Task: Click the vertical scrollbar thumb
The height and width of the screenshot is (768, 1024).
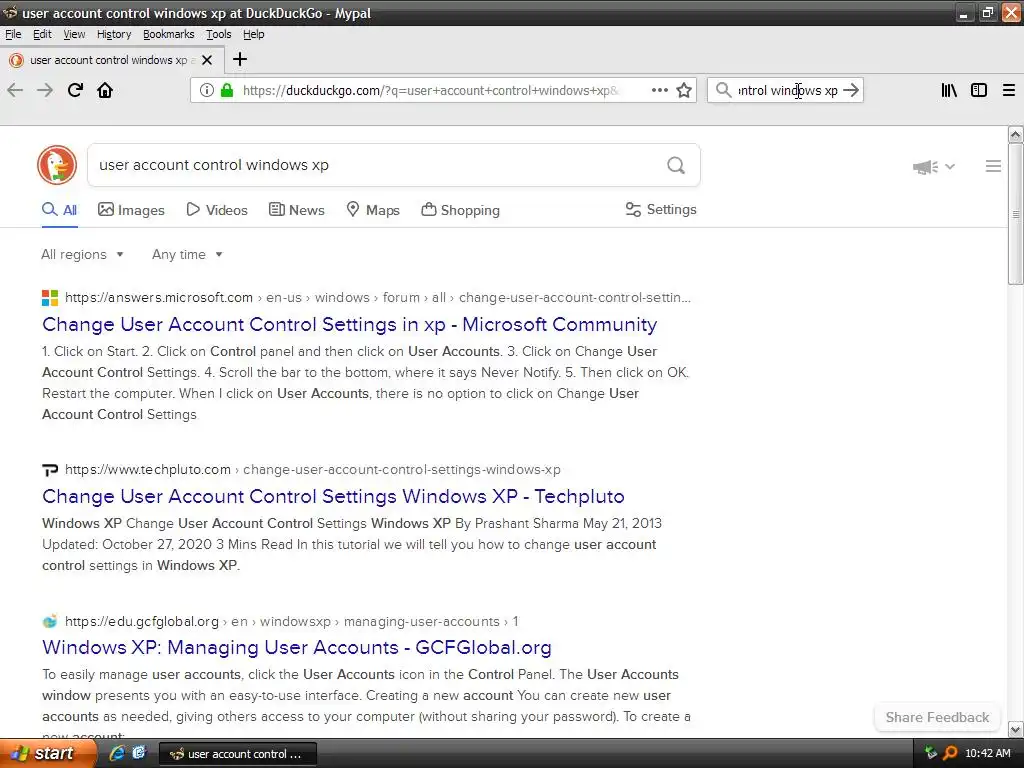Action: 1016,214
